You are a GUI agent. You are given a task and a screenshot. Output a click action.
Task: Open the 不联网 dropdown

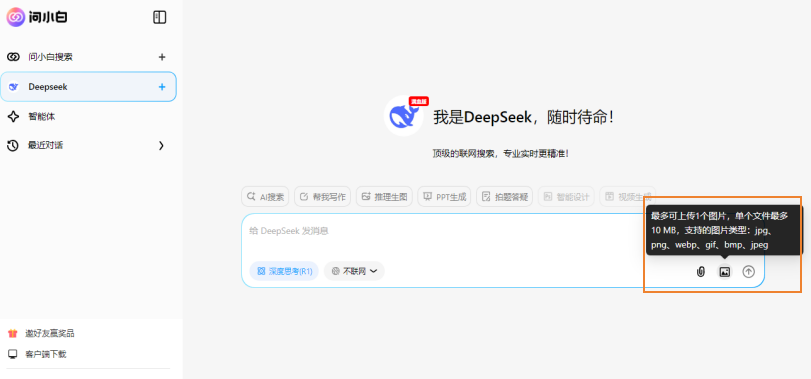354,271
